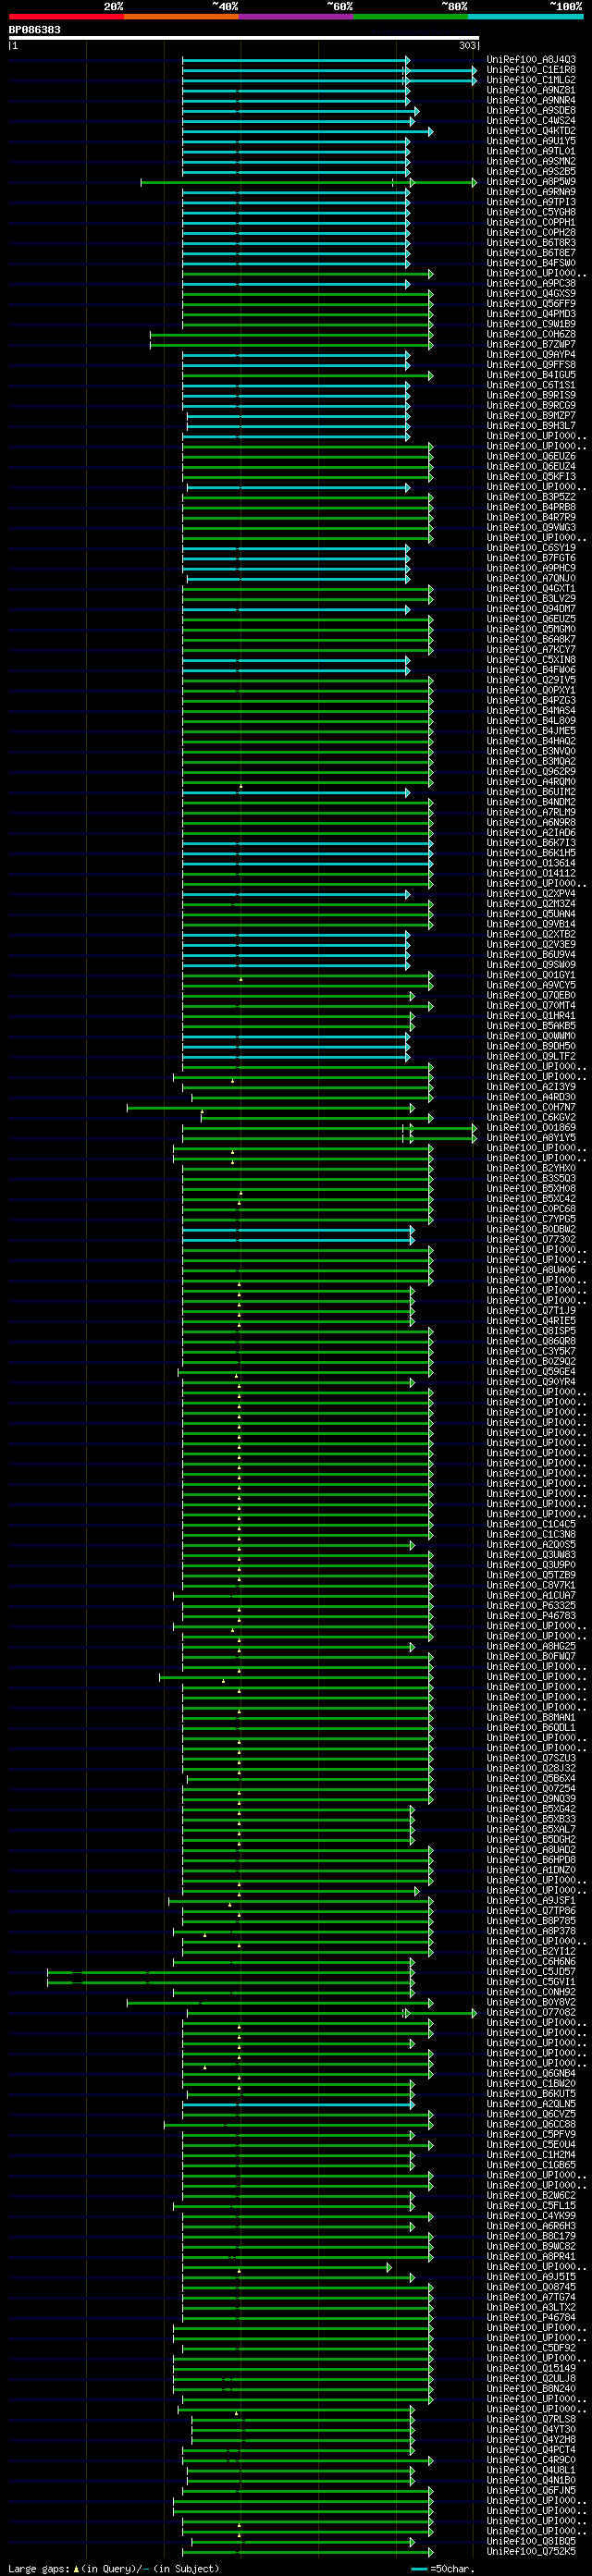The image size is (592, 2576).
Task: Open UniRef100_C1C4C5 hit
Action: coord(531,1525)
